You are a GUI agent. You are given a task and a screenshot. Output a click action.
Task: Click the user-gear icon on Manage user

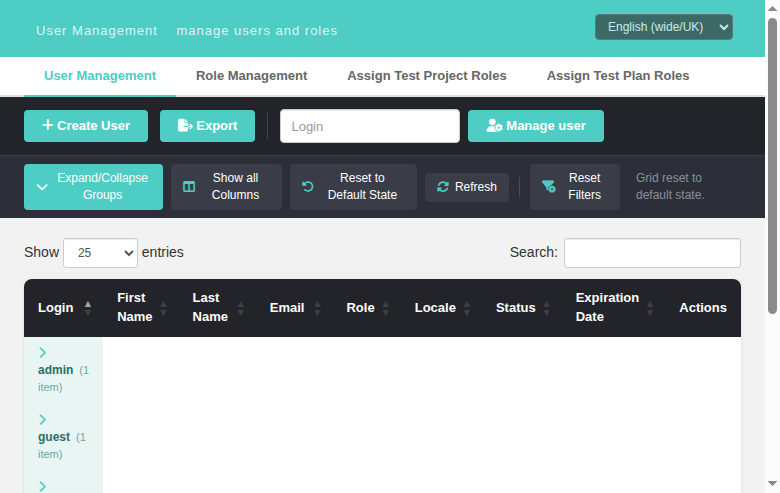click(494, 125)
